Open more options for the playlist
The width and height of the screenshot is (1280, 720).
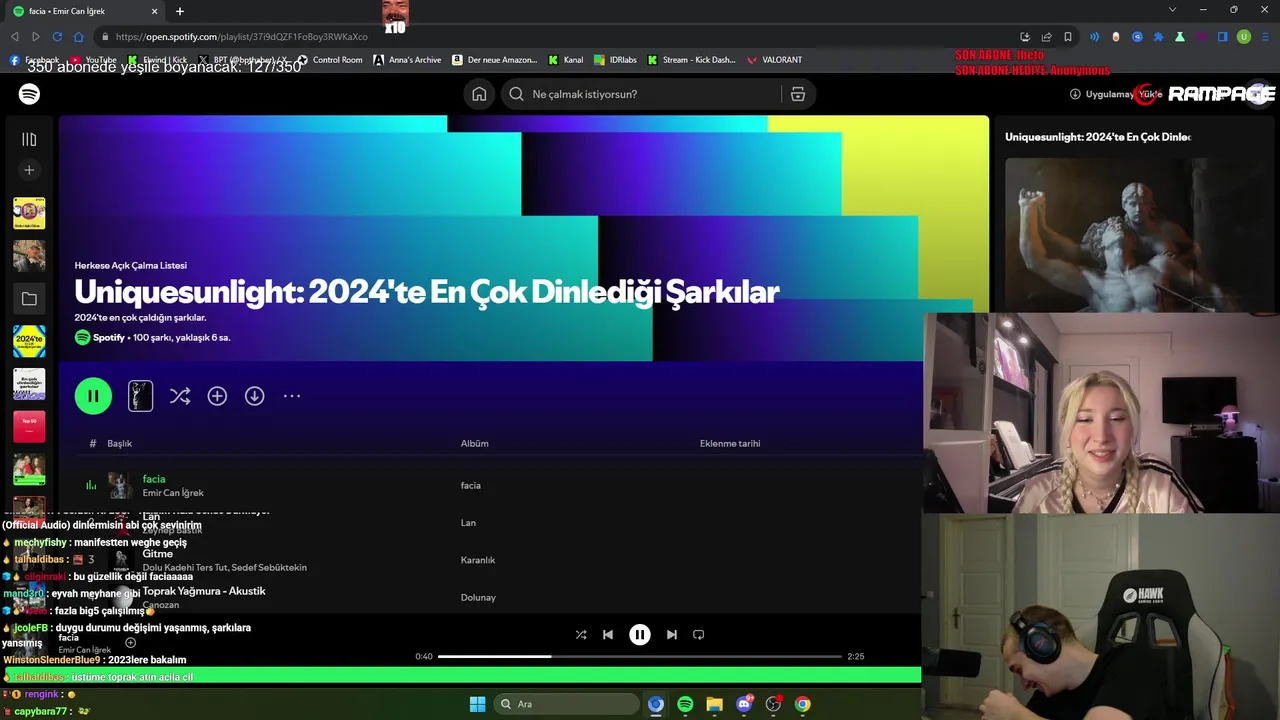coord(292,396)
